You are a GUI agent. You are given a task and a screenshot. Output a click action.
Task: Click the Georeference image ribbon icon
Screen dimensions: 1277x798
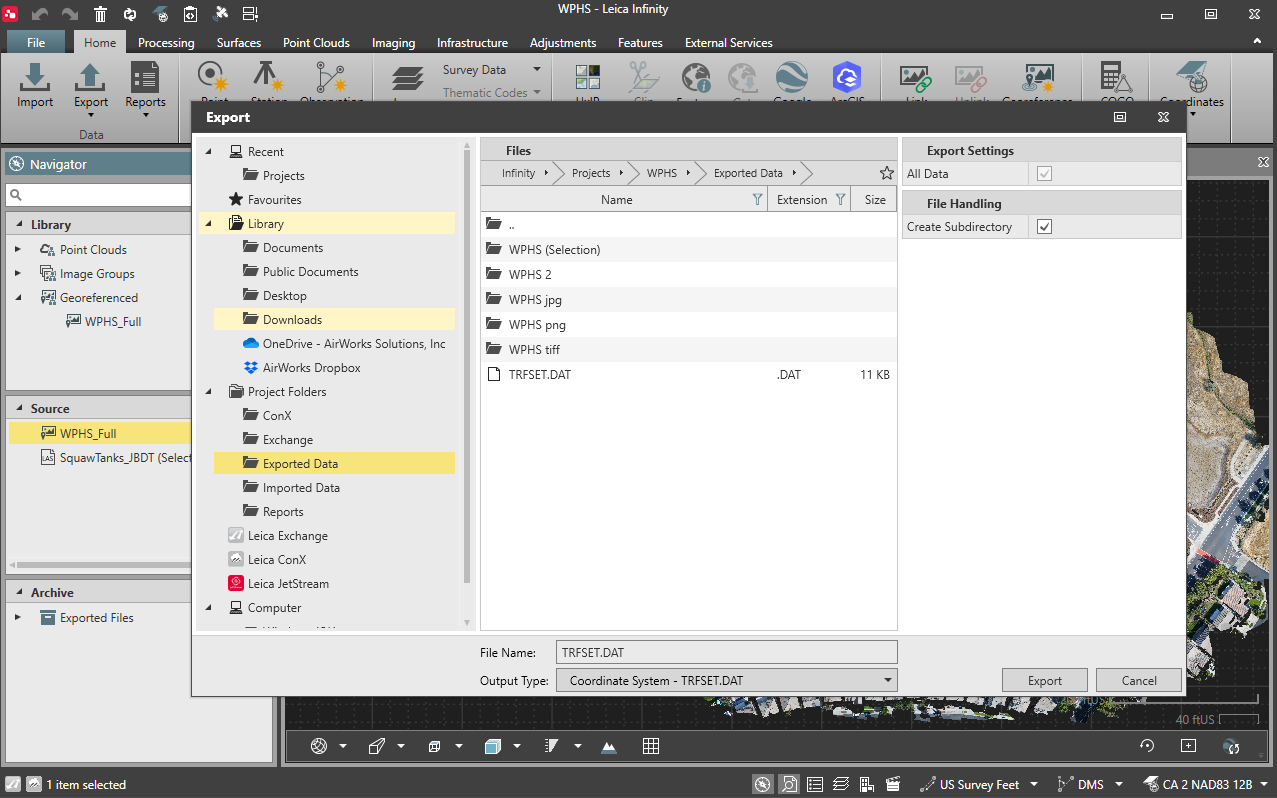(1039, 78)
